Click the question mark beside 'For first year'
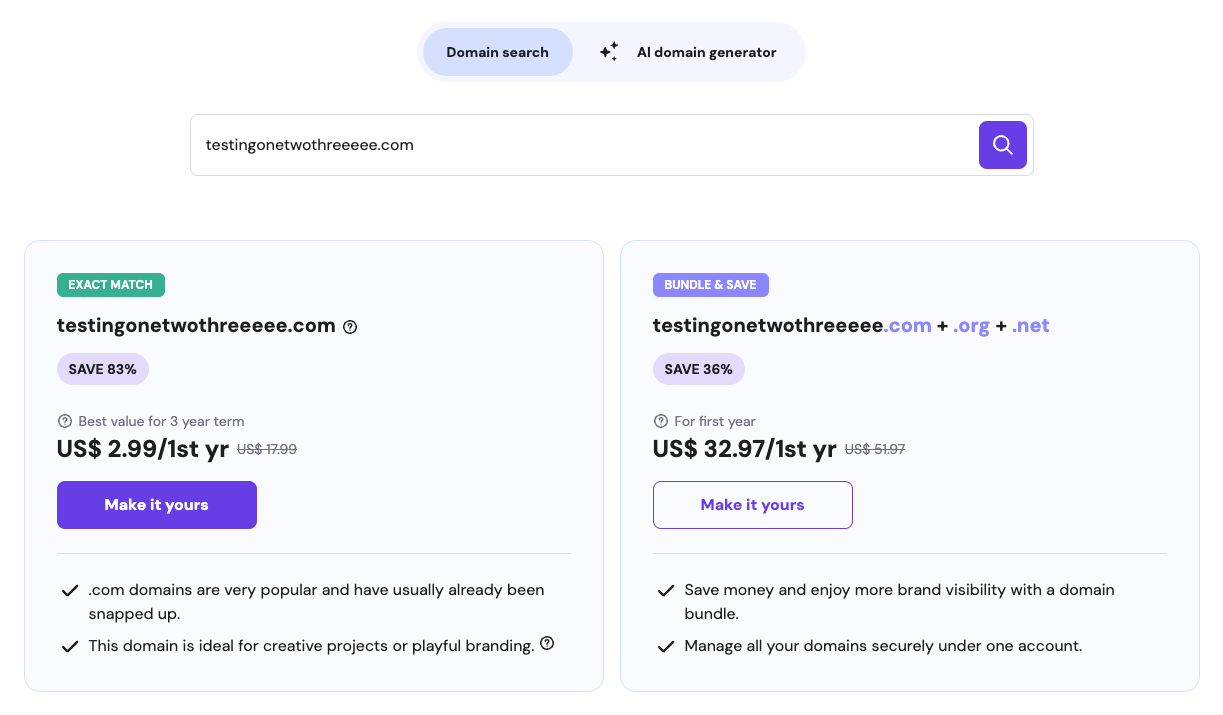 coord(661,421)
